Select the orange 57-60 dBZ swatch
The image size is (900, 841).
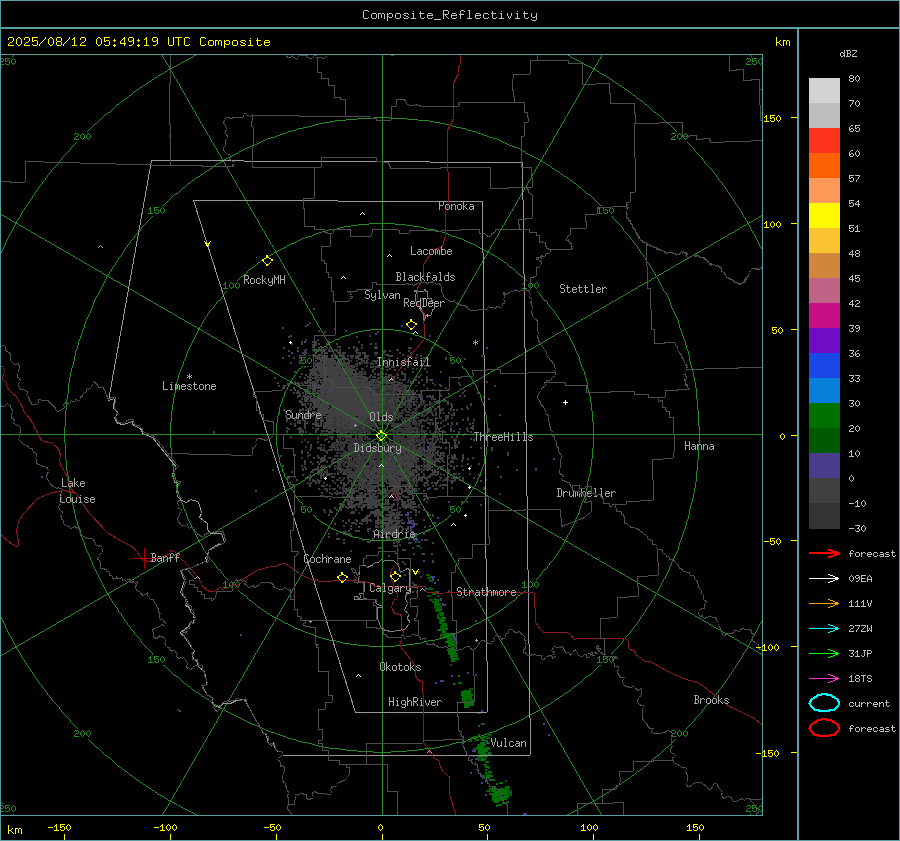[x=824, y=166]
